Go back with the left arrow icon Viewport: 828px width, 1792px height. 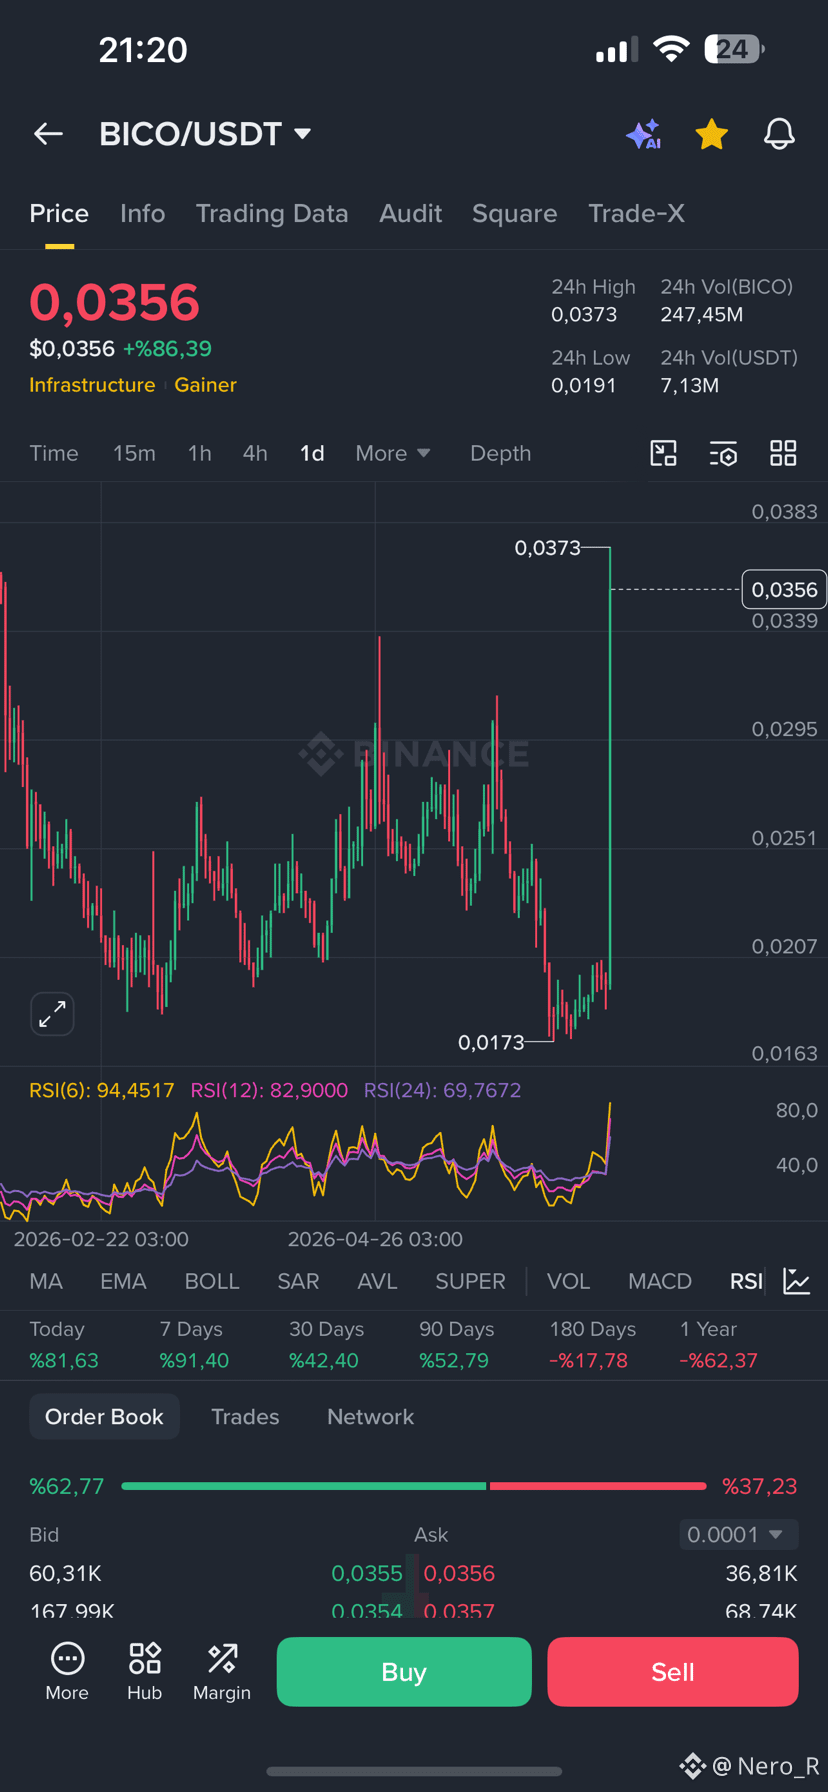coord(48,134)
